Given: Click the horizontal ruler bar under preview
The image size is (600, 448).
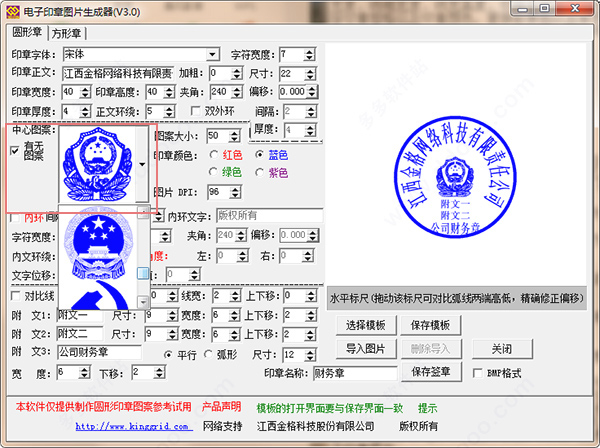Looking at the screenshot, I should [x=459, y=299].
